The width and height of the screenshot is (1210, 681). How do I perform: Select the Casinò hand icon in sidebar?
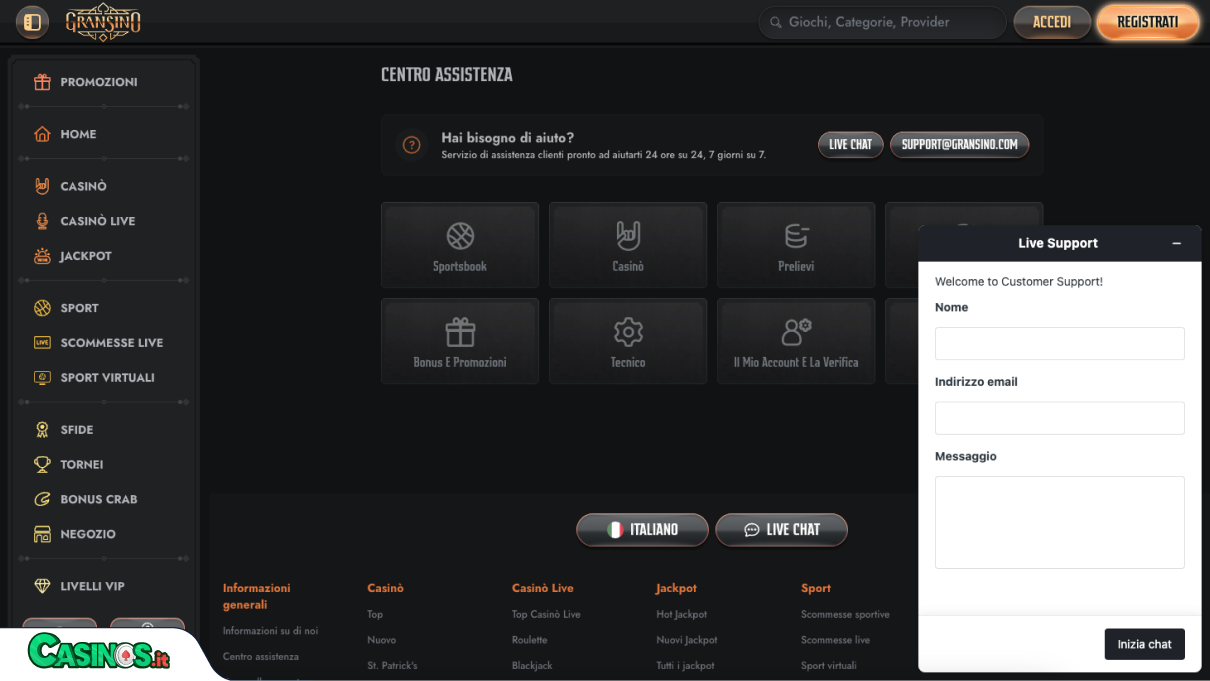42,186
